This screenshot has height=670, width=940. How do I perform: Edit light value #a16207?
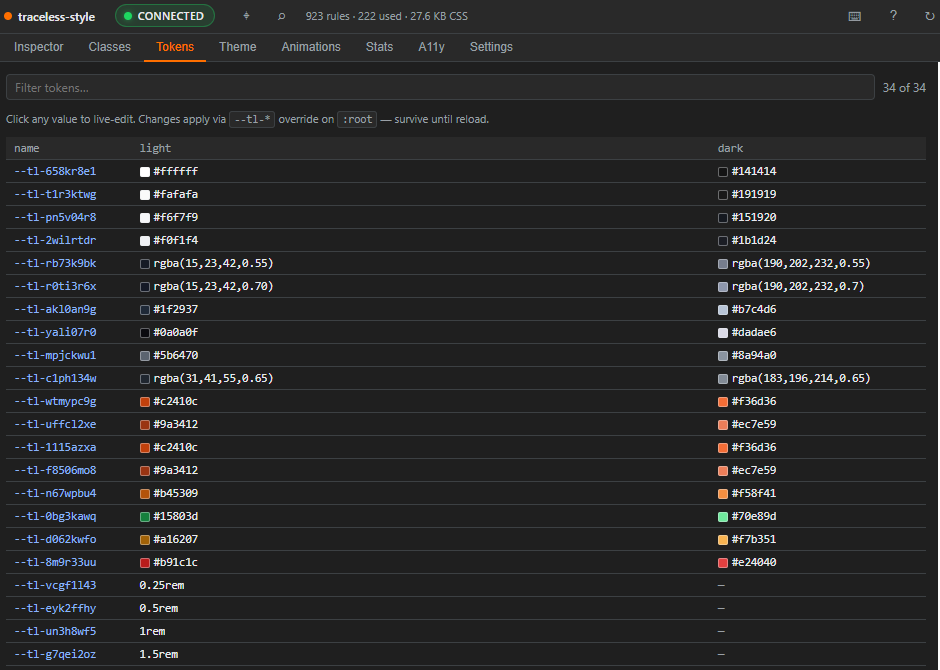tap(176, 539)
